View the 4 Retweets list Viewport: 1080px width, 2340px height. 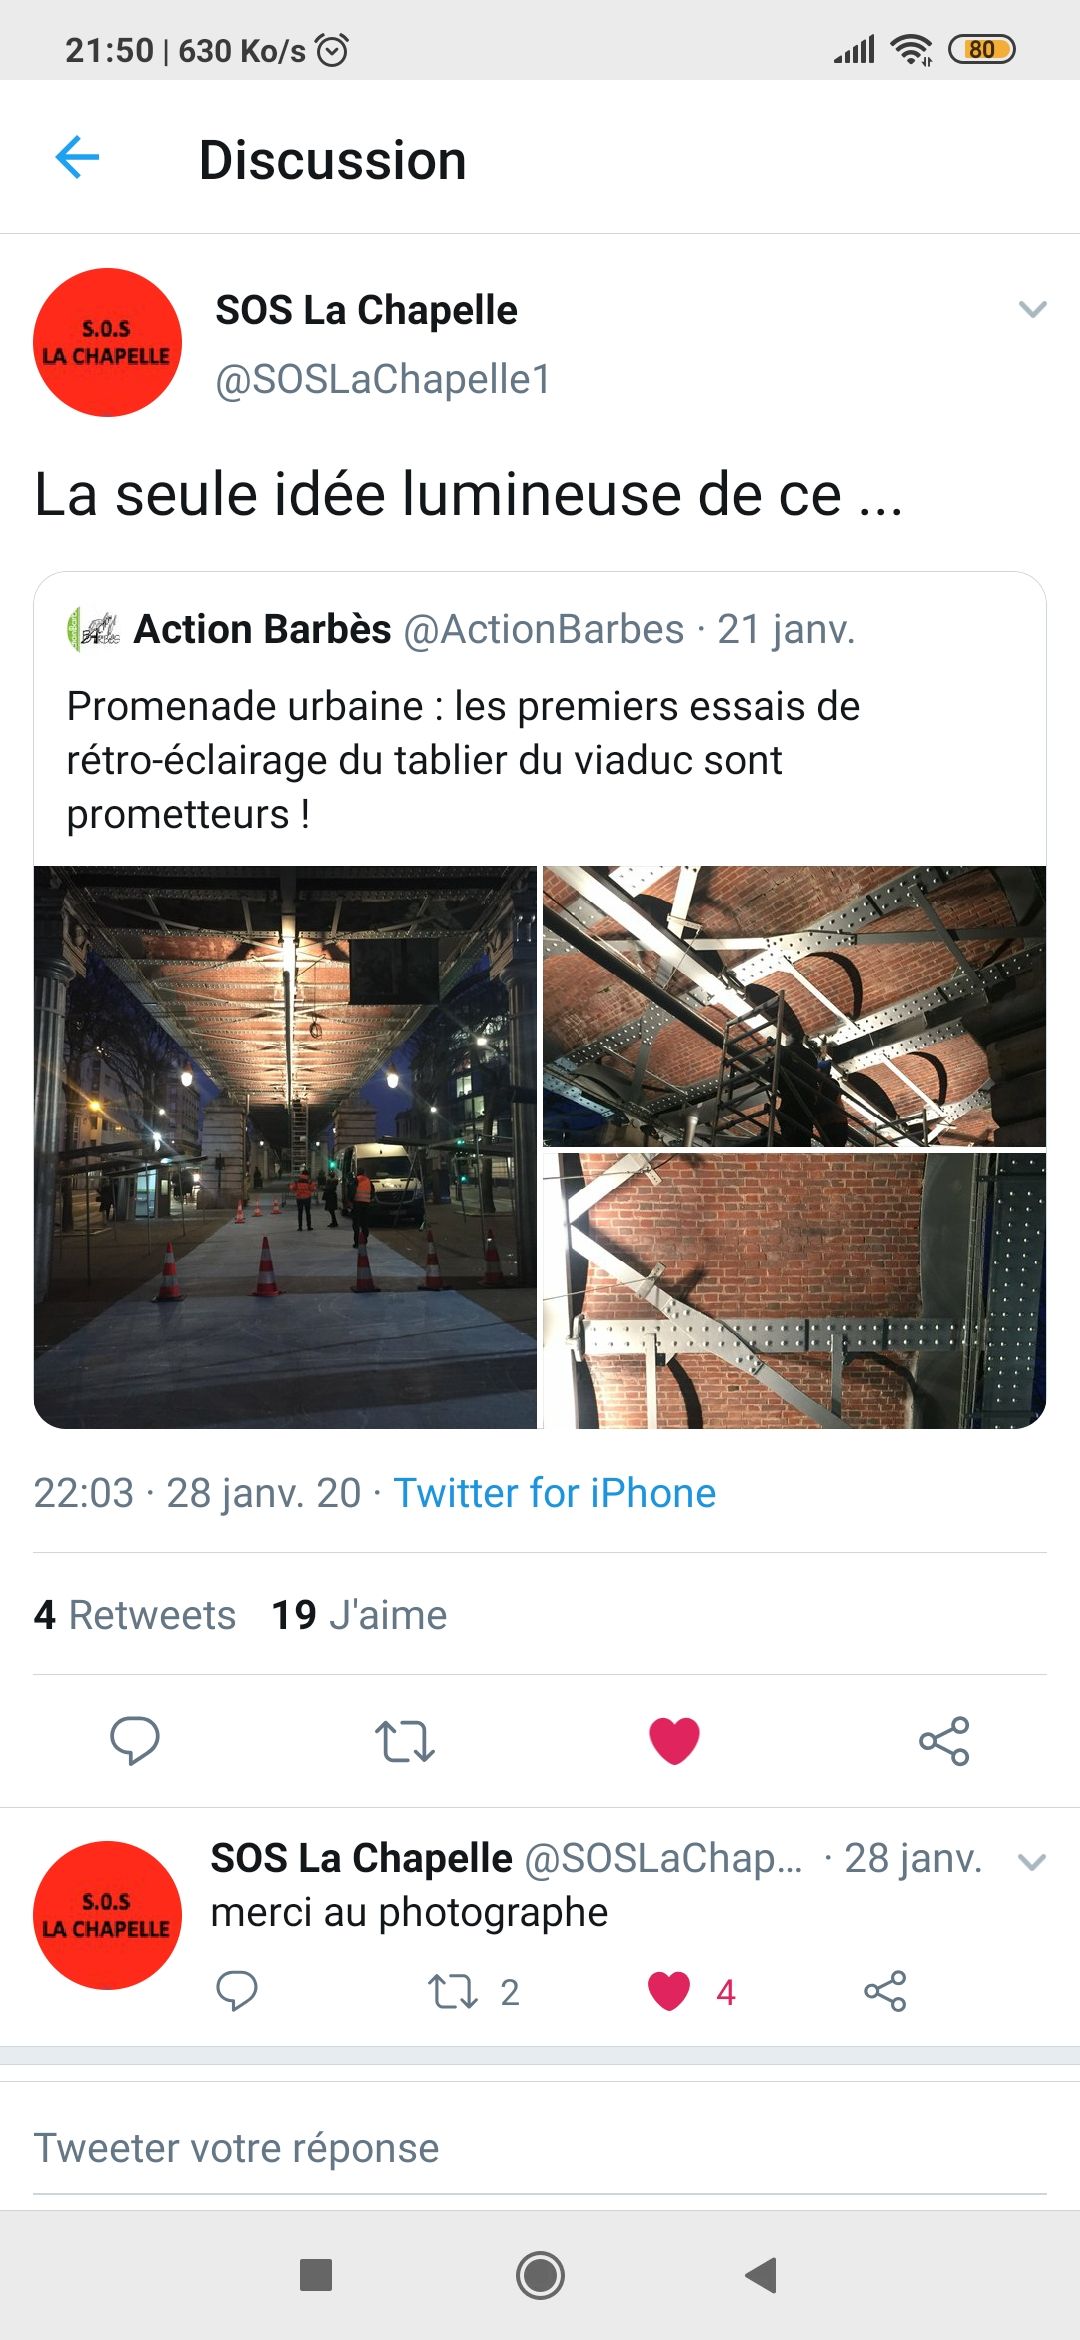tap(134, 1615)
